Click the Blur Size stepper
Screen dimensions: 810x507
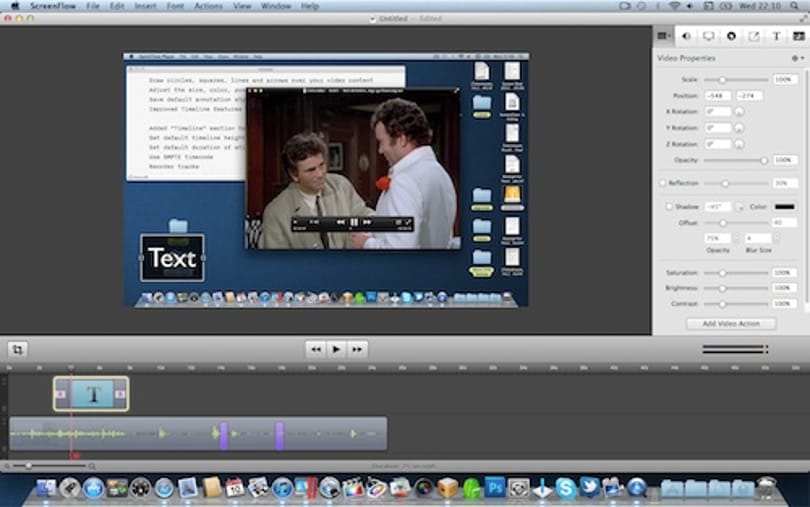click(776, 238)
